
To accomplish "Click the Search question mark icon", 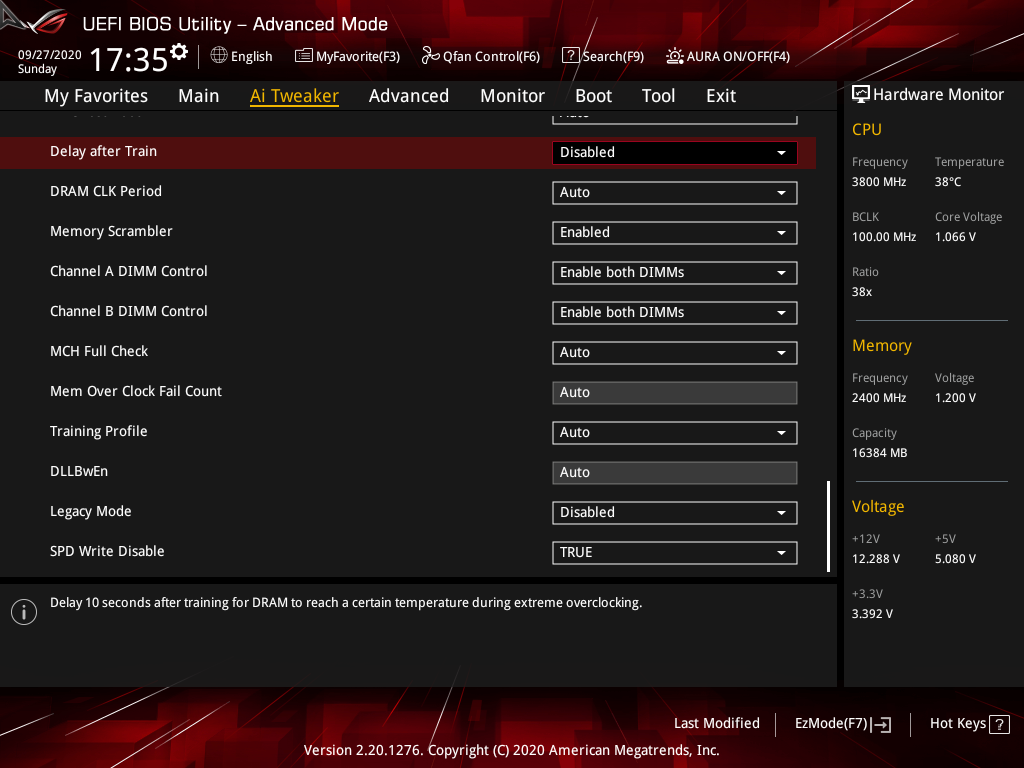I will (570, 56).
